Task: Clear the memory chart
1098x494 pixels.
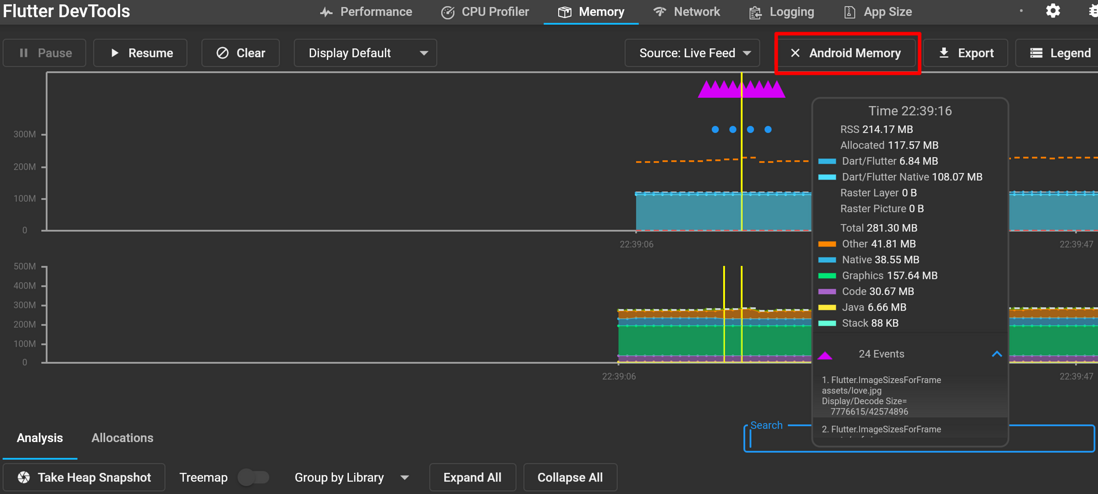Action: coord(240,53)
